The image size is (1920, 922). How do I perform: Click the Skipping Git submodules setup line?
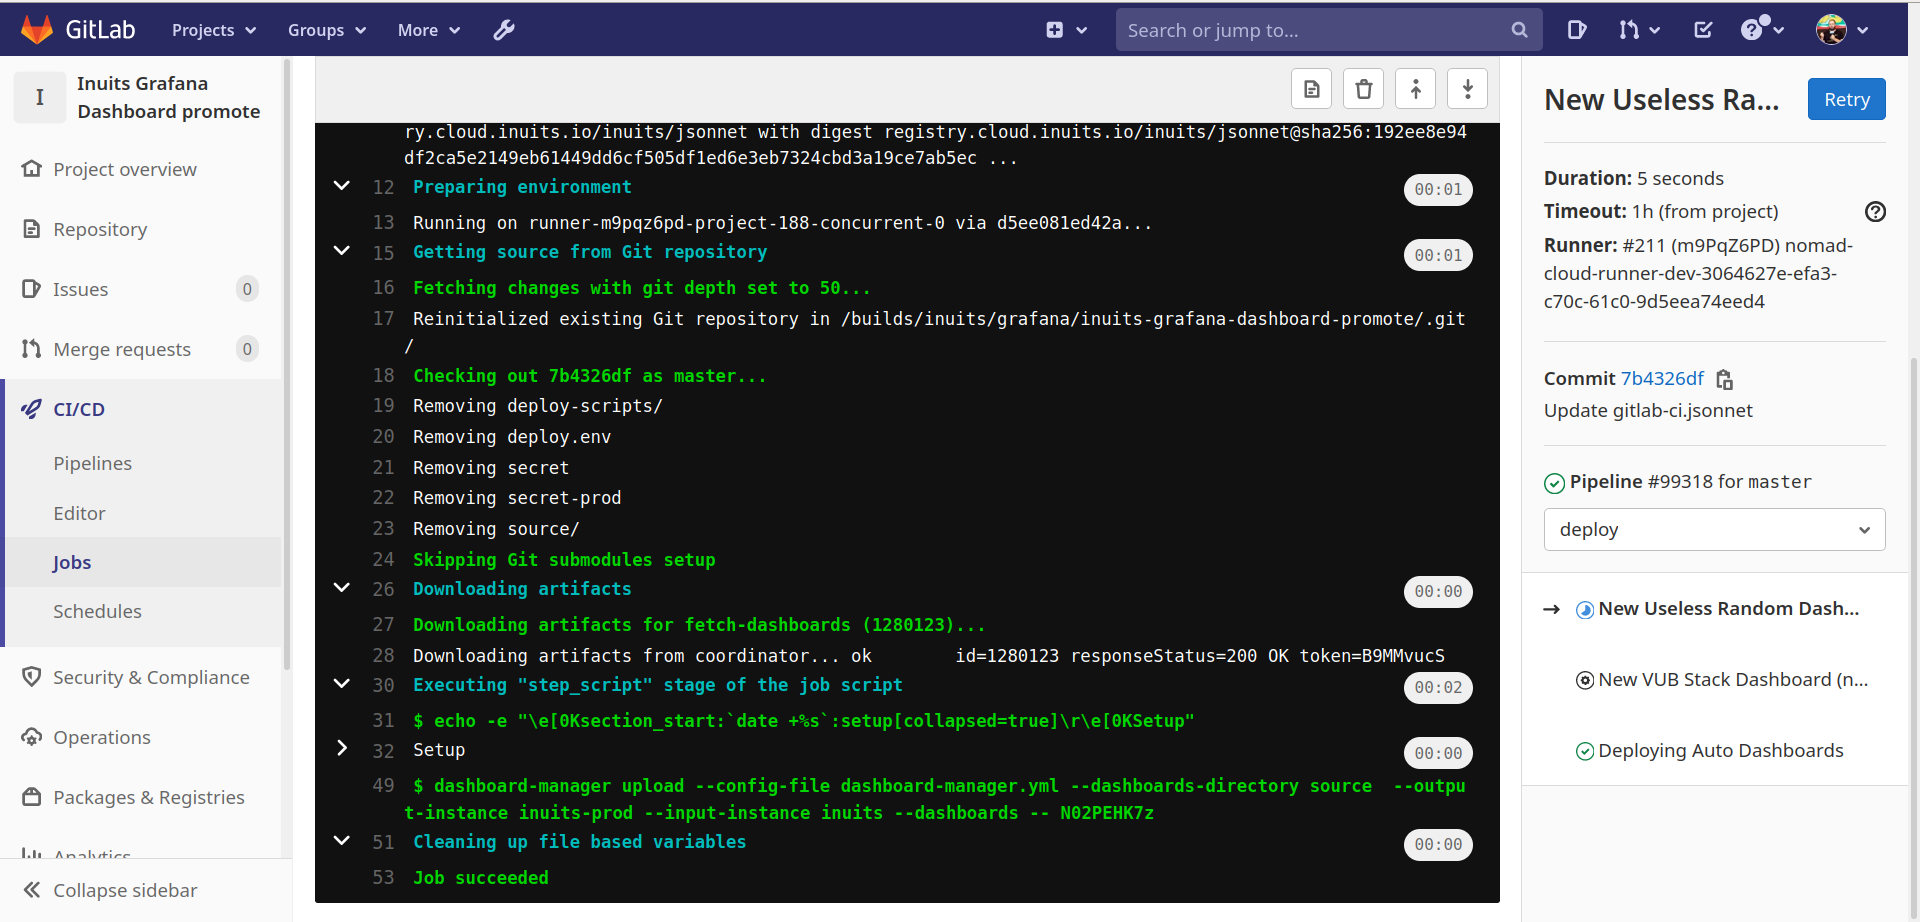564,559
